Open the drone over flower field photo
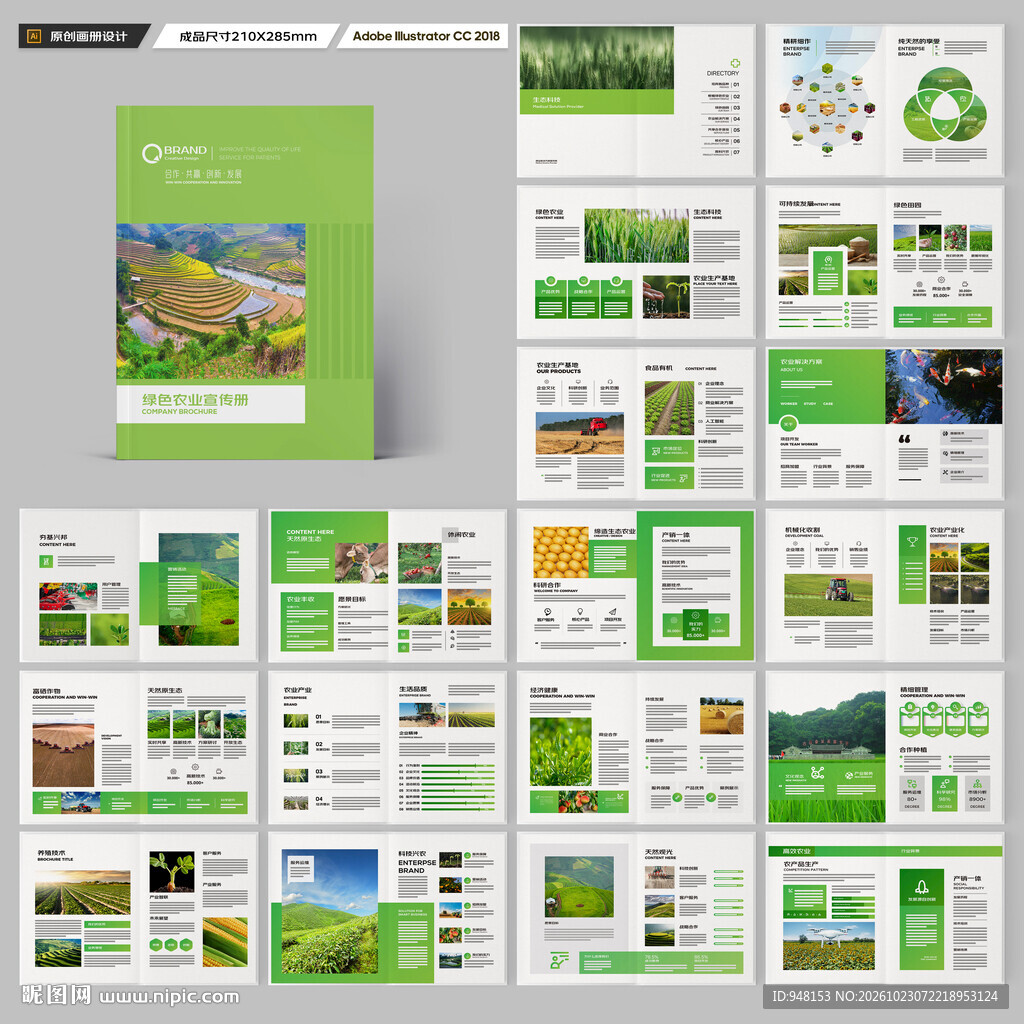The image size is (1024, 1024). click(828, 946)
